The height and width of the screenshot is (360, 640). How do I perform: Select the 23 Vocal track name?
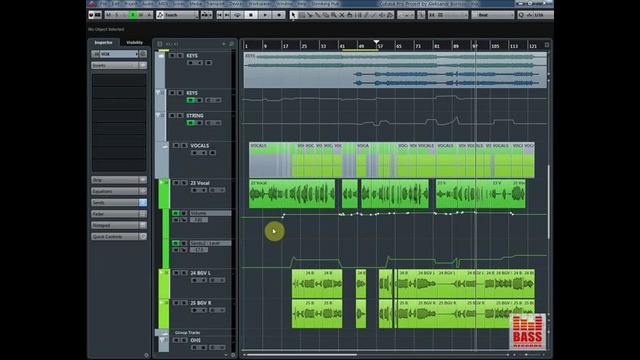(x=200, y=183)
